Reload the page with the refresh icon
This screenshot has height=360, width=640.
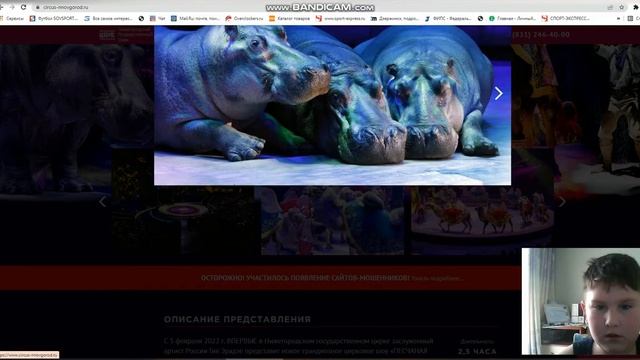23,7
